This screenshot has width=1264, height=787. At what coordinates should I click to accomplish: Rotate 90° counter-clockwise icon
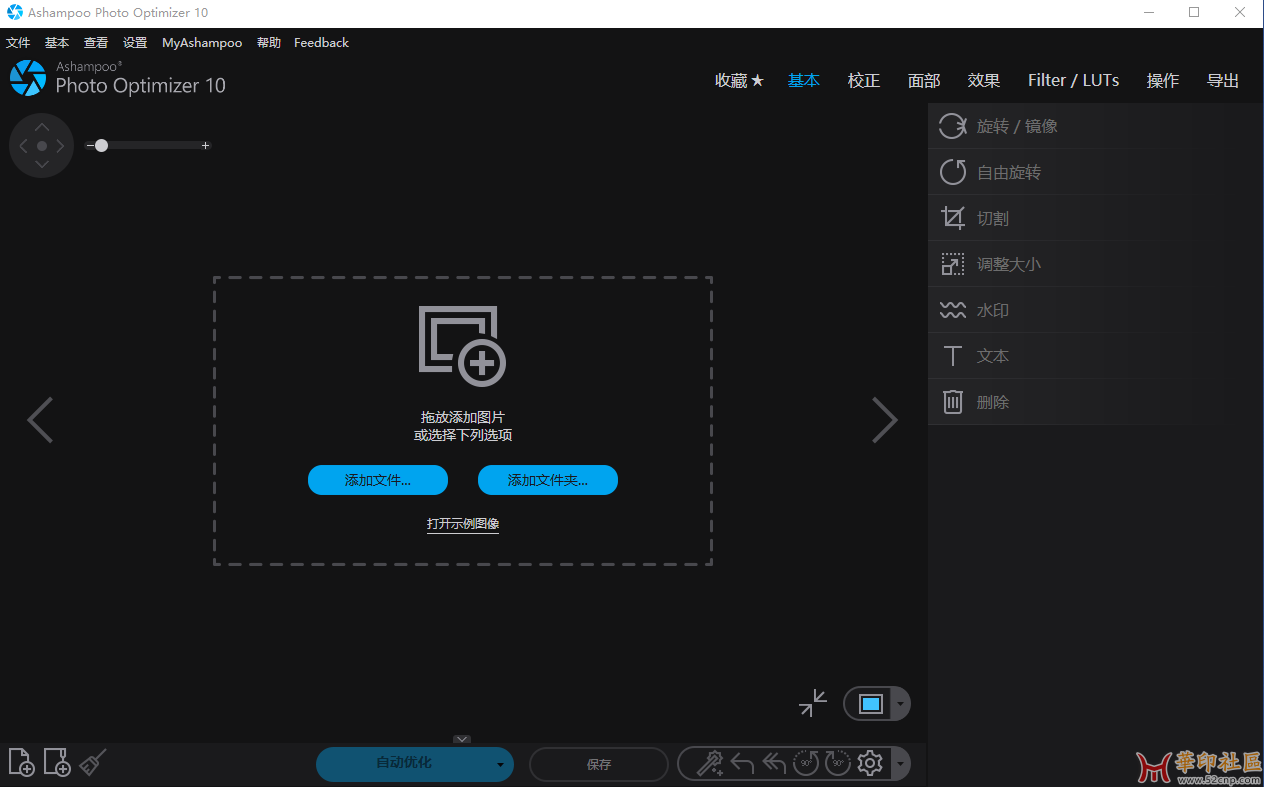[x=806, y=764]
